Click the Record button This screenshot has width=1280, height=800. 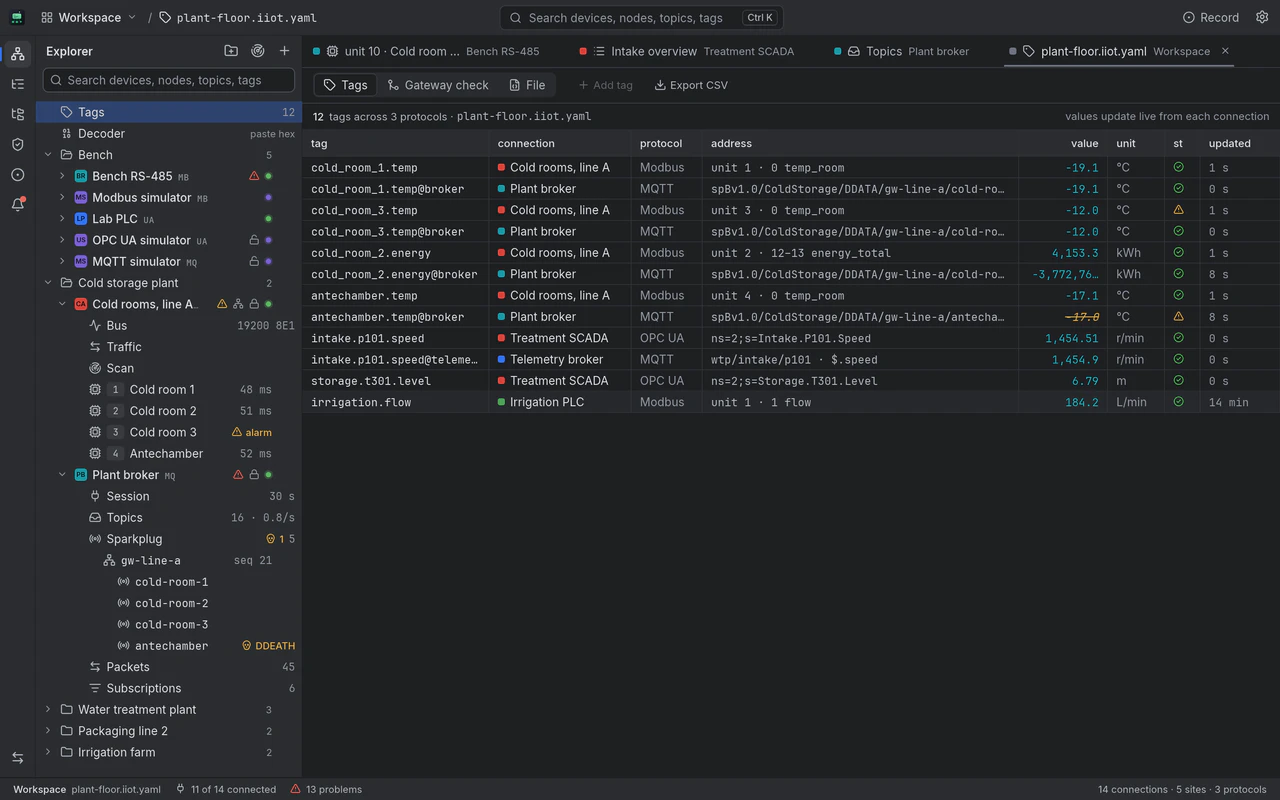click(1211, 17)
